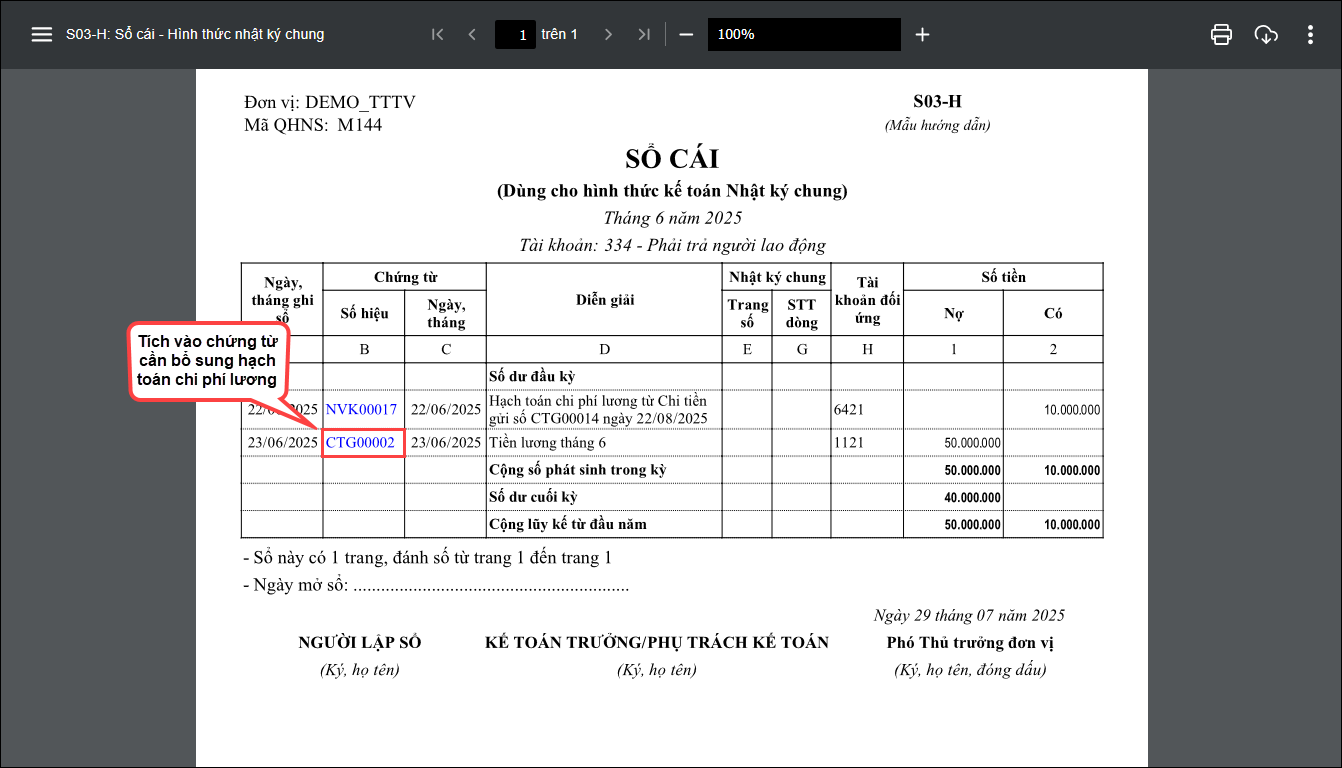The image size is (1342, 768).
Task: Zoom out with the minus icon
Action: [686, 34]
